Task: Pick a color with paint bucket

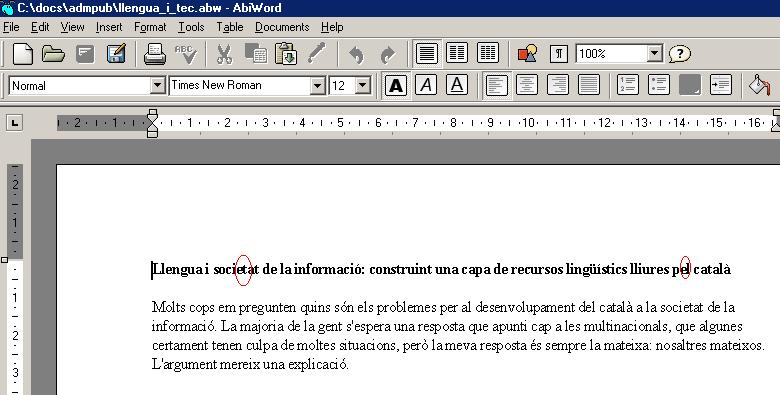Action: 760,85
